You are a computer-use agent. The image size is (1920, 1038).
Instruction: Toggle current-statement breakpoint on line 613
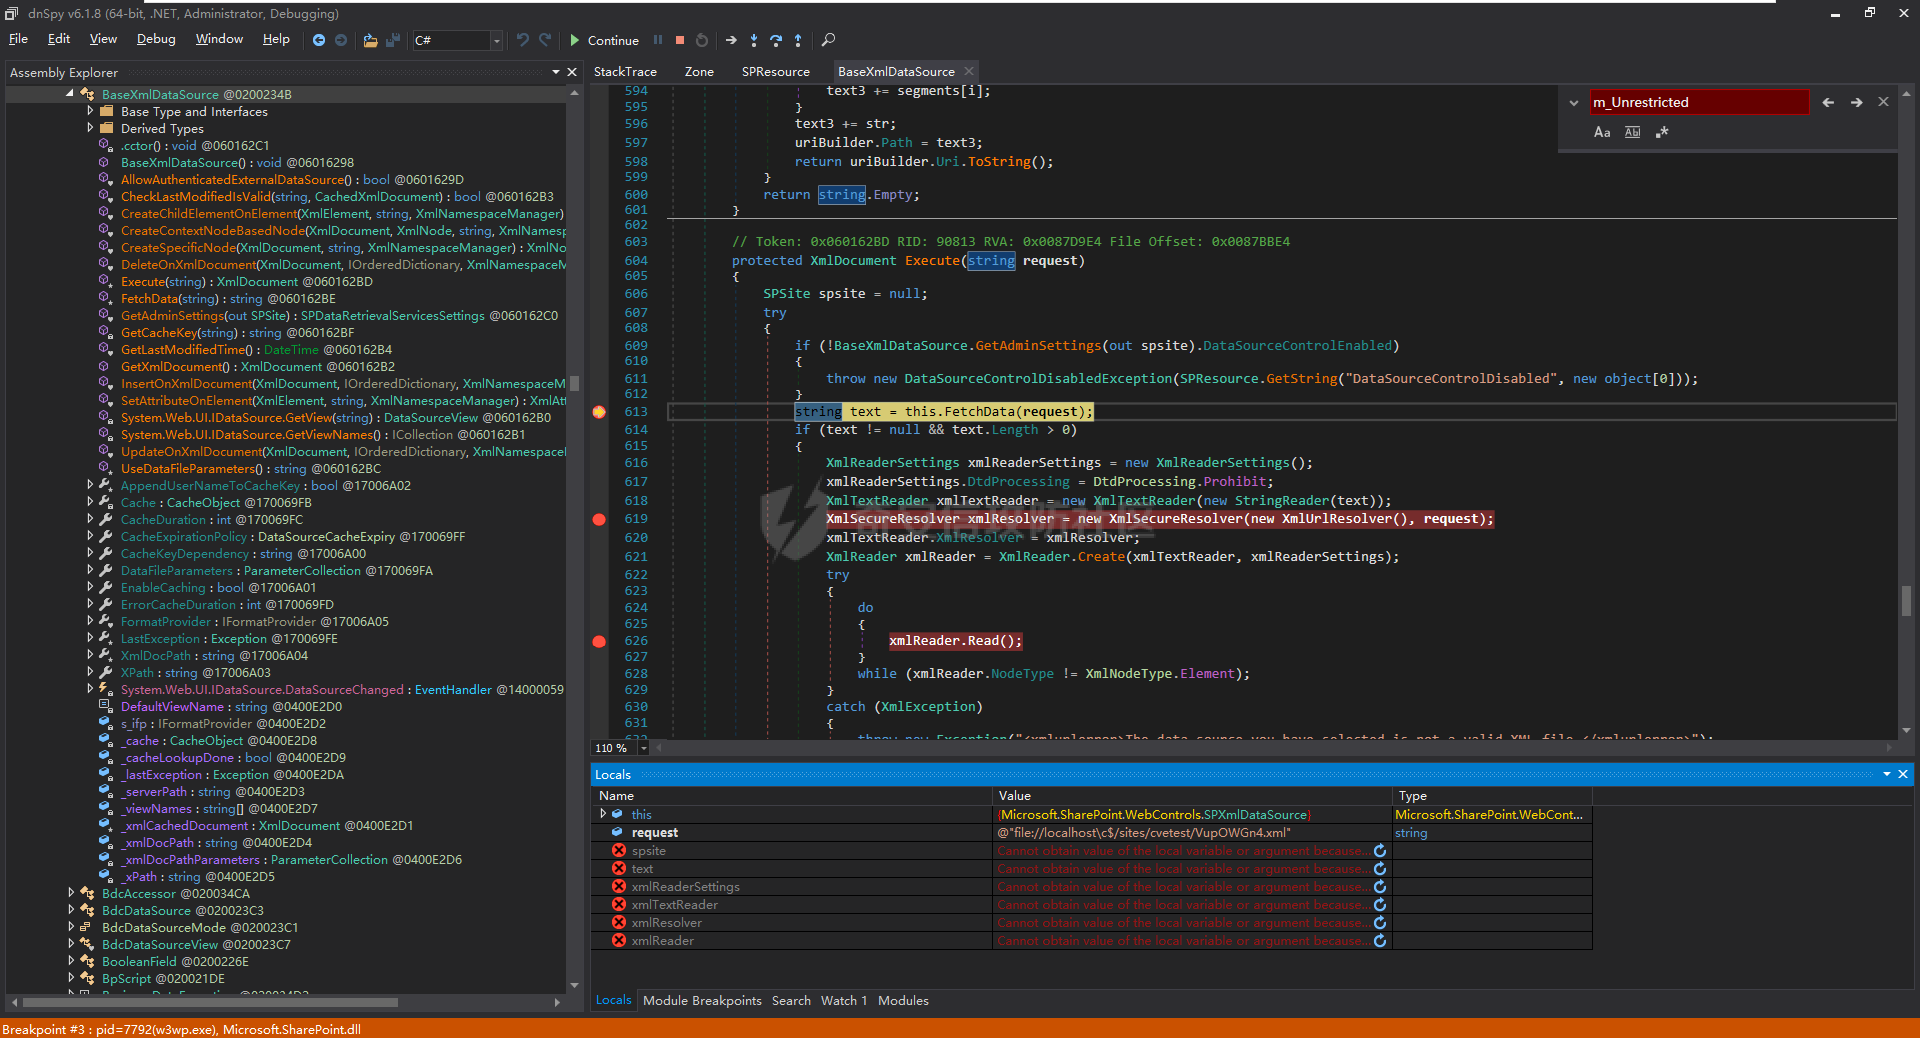tap(599, 412)
